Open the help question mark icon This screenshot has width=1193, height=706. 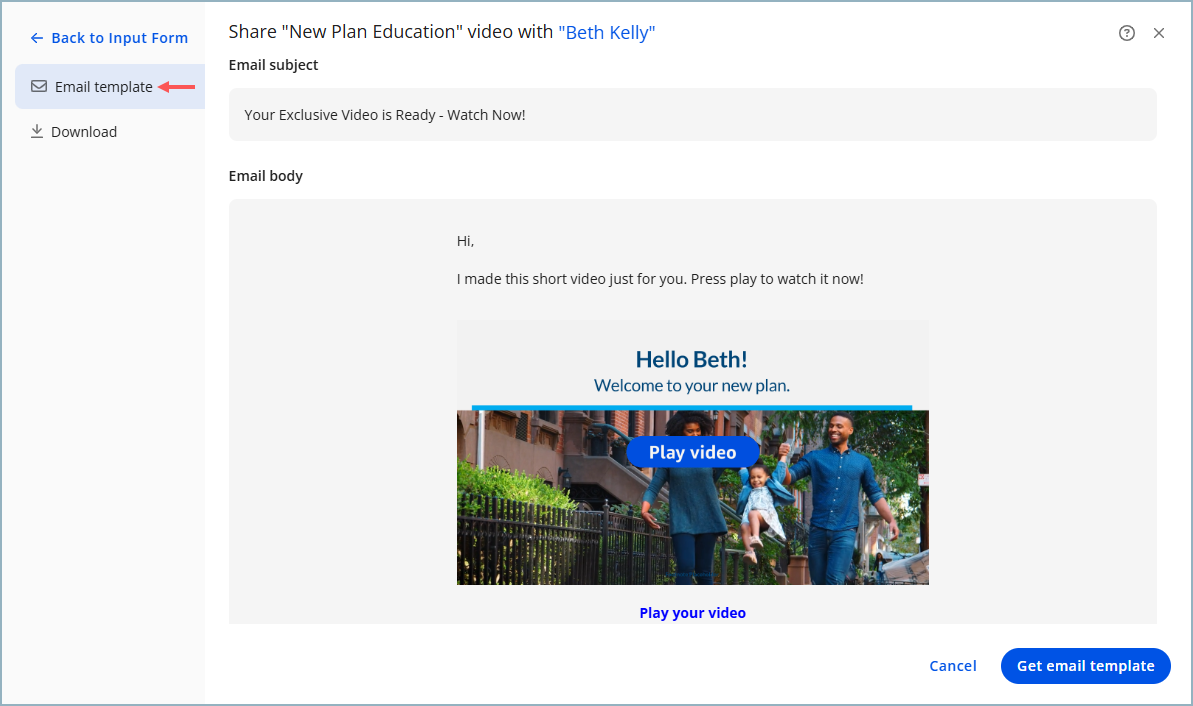tap(1126, 33)
